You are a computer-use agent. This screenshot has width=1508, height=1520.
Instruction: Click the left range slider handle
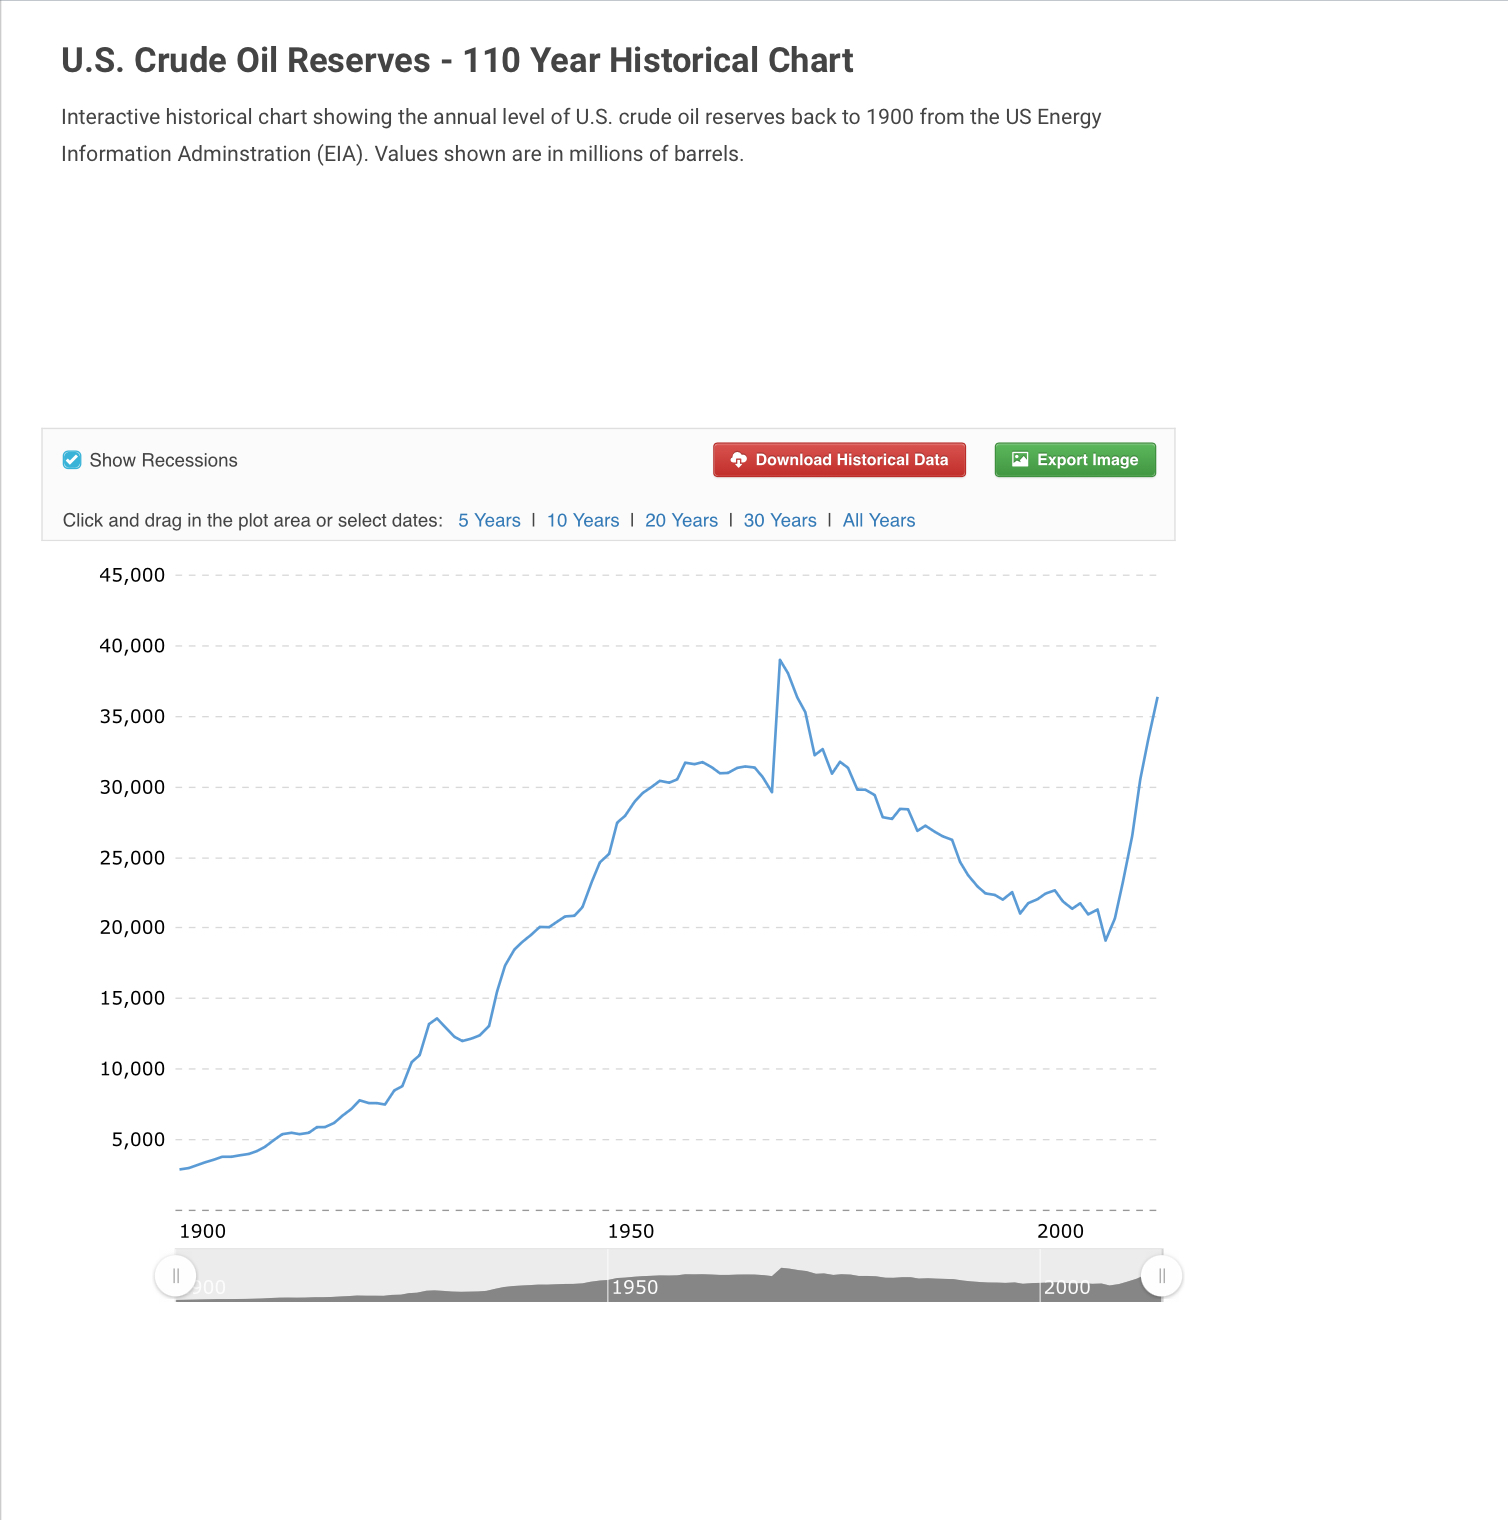(x=176, y=1276)
